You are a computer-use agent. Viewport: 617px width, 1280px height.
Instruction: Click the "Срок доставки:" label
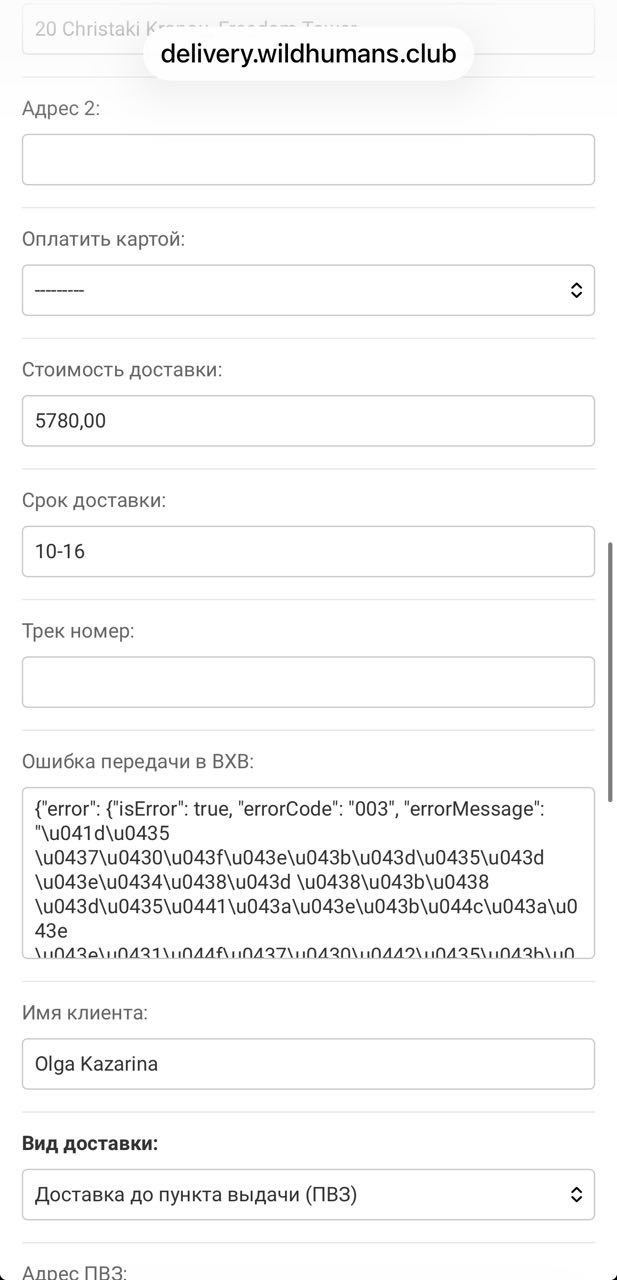(94, 500)
